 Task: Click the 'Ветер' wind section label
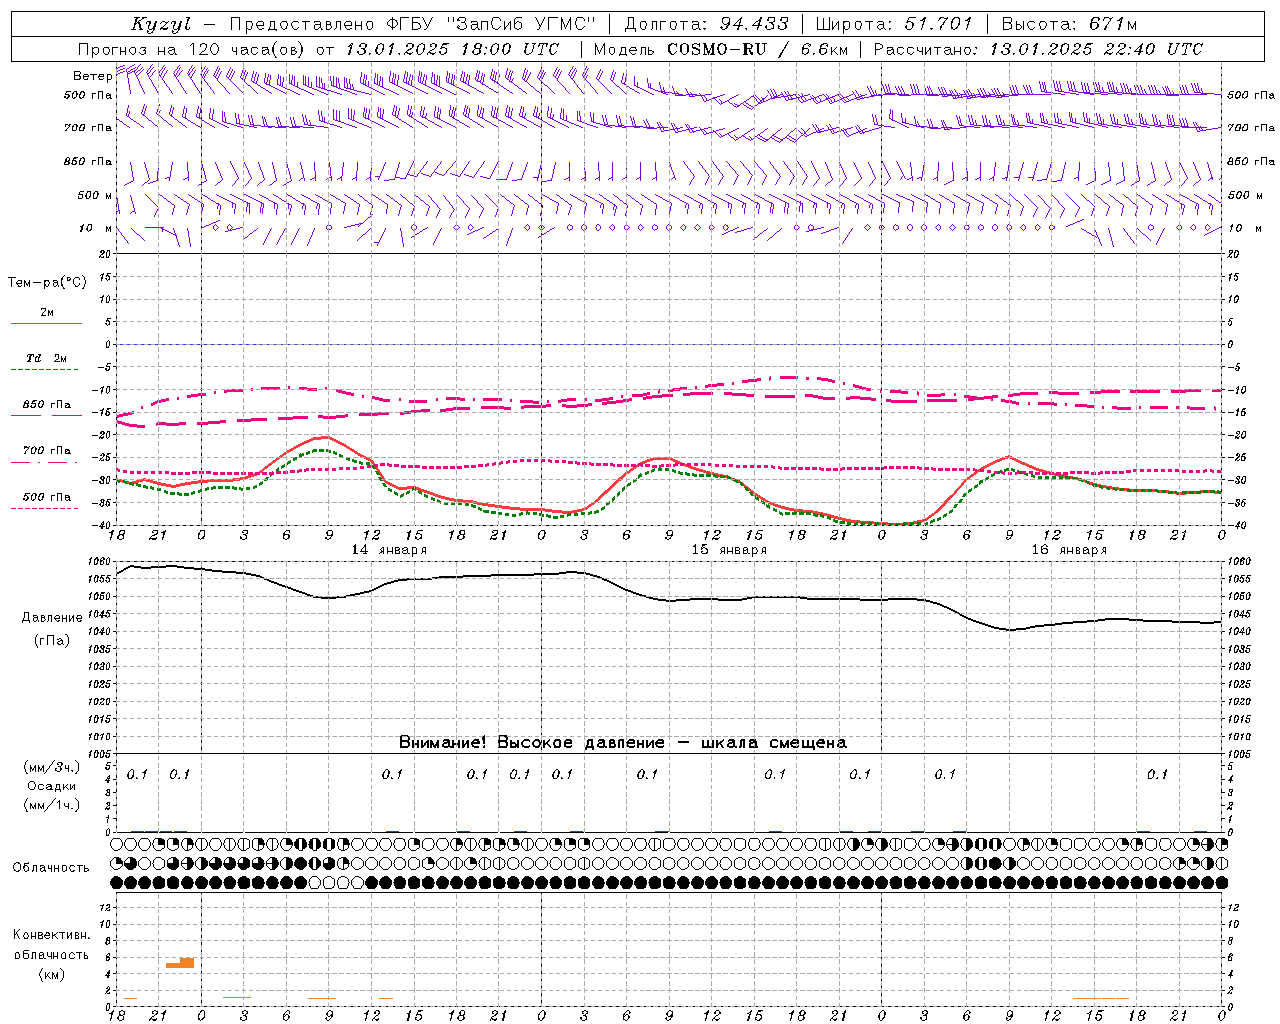(x=92, y=76)
